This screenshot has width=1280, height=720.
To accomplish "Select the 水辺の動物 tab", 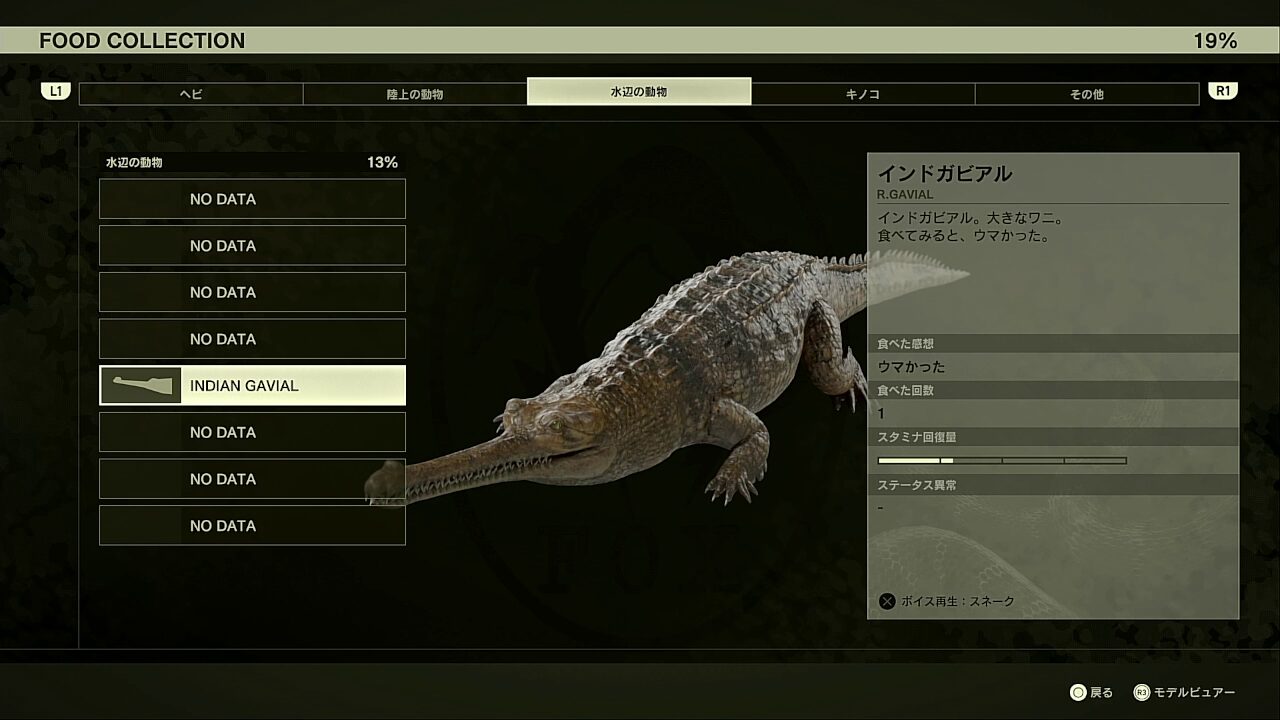I will [639, 91].
